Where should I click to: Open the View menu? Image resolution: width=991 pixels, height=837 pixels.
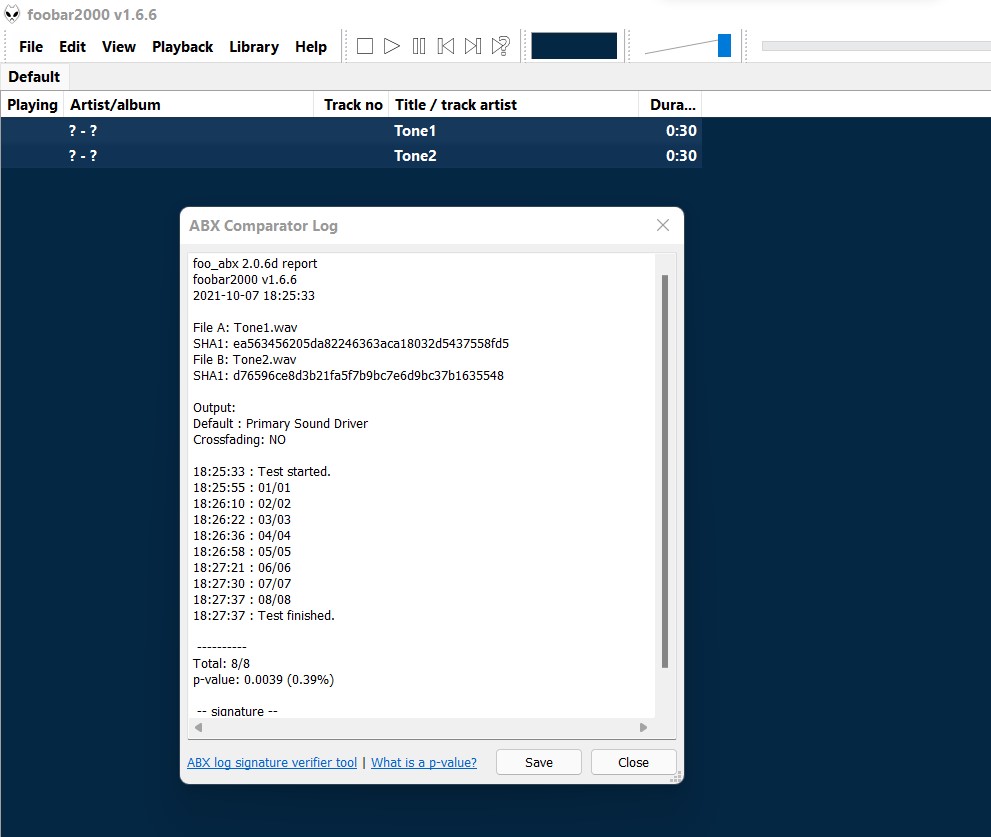[119, 47]
